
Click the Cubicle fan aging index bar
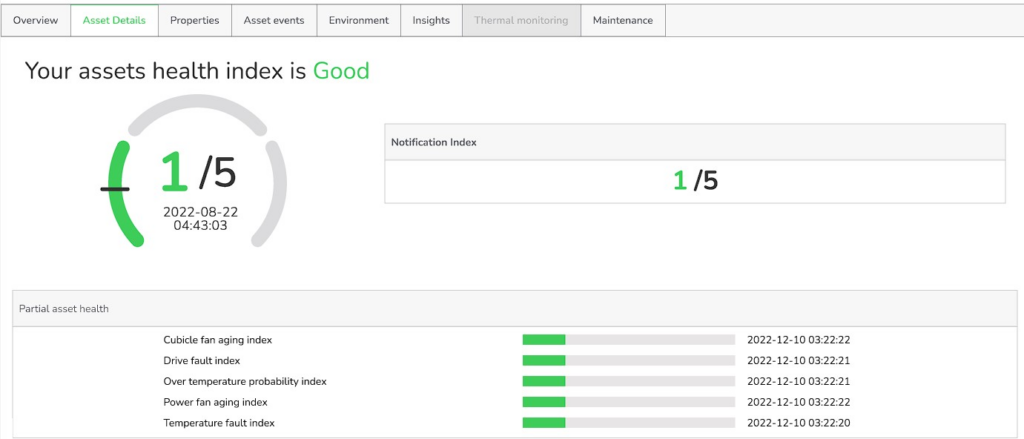coord(628,340)
